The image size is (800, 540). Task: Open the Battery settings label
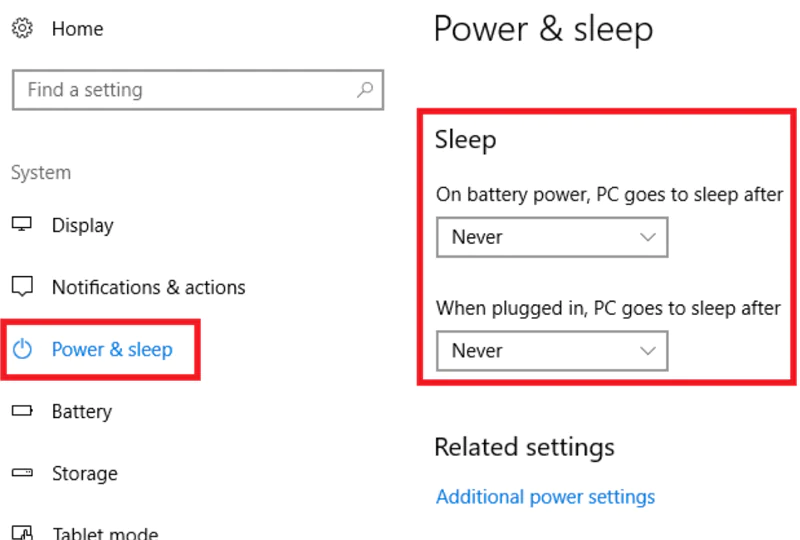pyautogui.click(x=82, y=411)
